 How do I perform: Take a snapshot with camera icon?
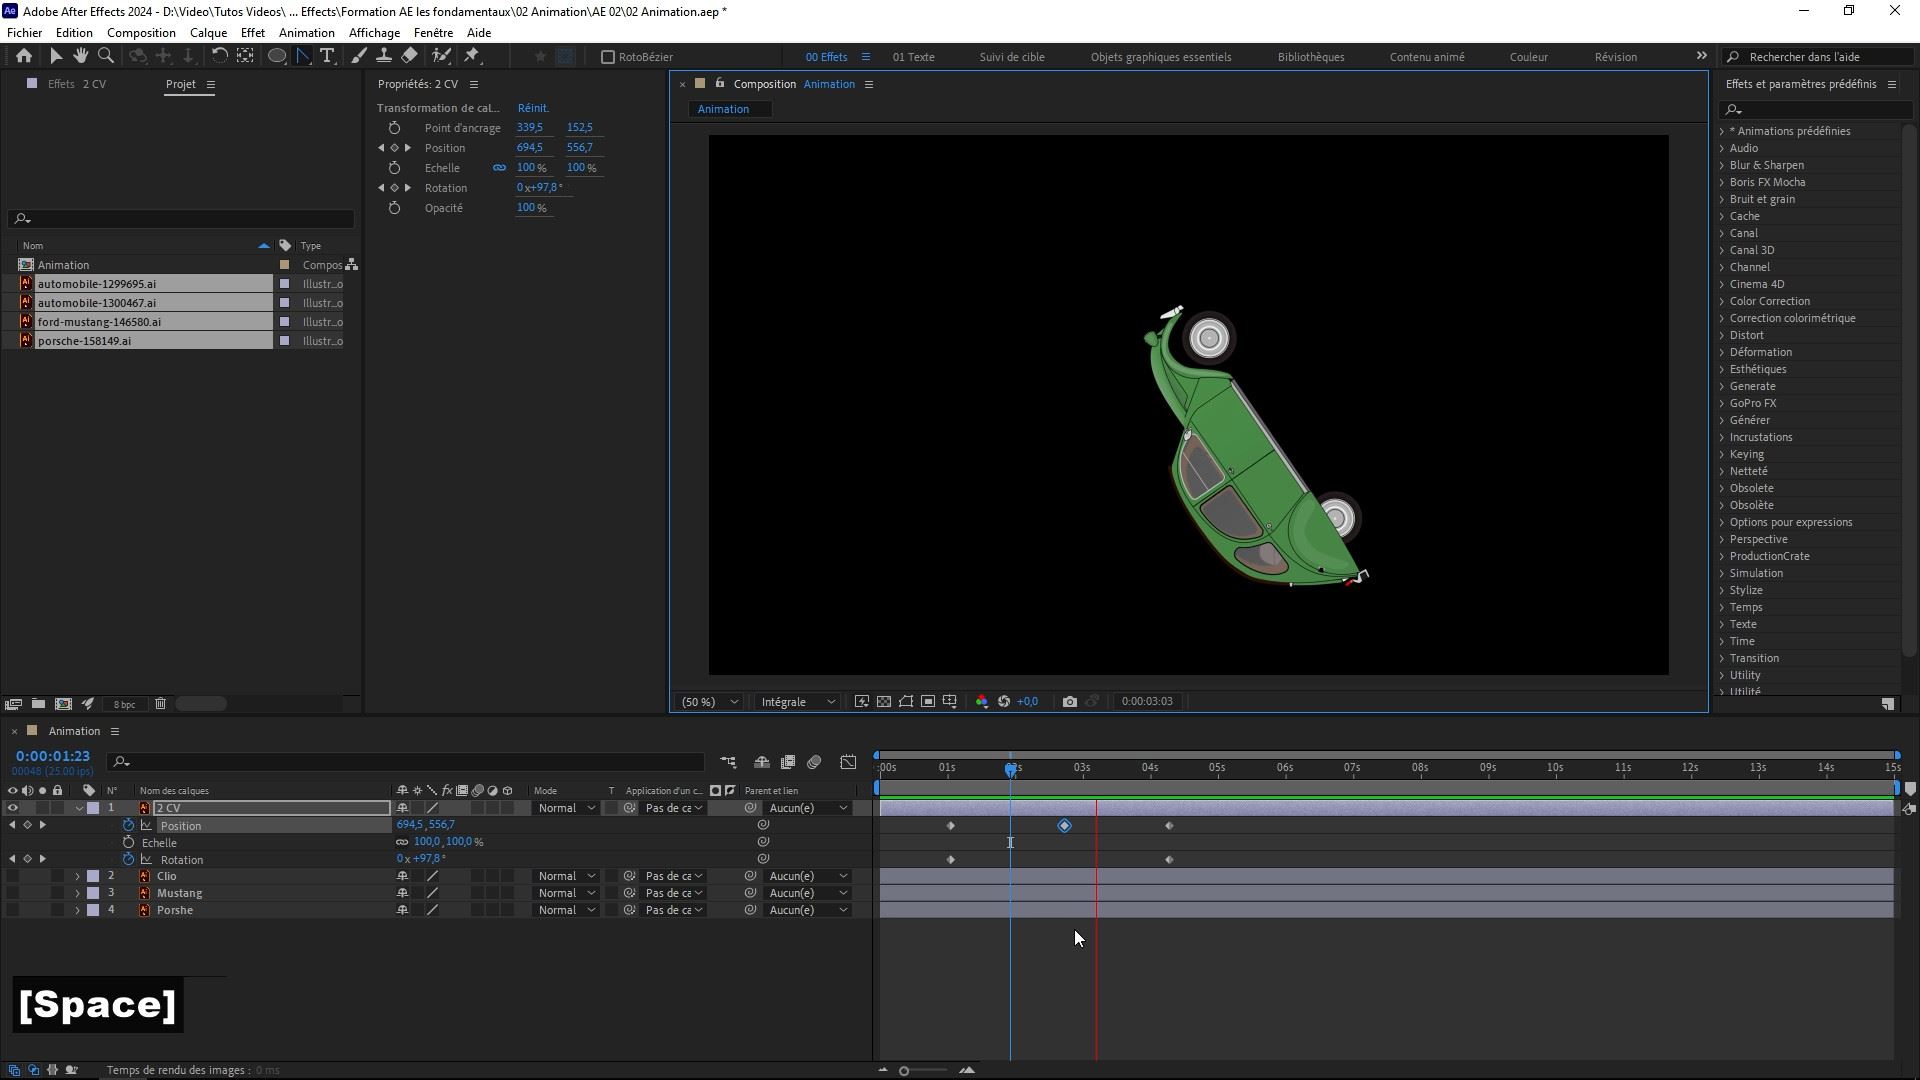[x=1069, y=702]
